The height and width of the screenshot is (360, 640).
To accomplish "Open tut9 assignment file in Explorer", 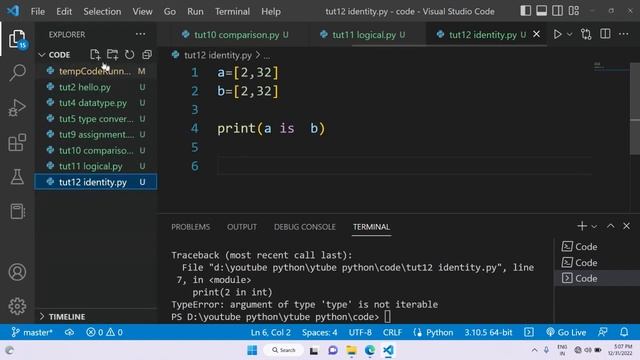I will coord(96,134).
